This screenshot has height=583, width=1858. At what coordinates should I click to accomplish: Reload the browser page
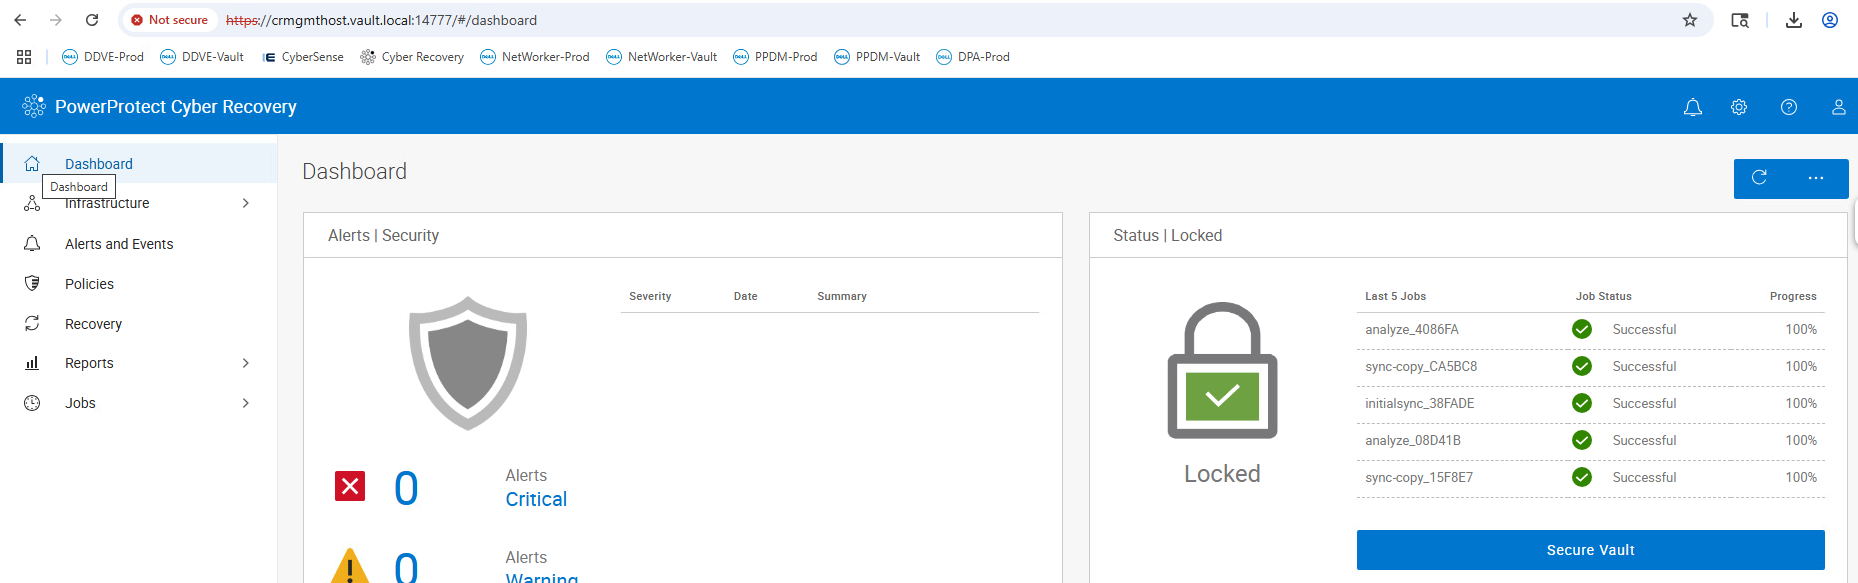pos(92,20)
